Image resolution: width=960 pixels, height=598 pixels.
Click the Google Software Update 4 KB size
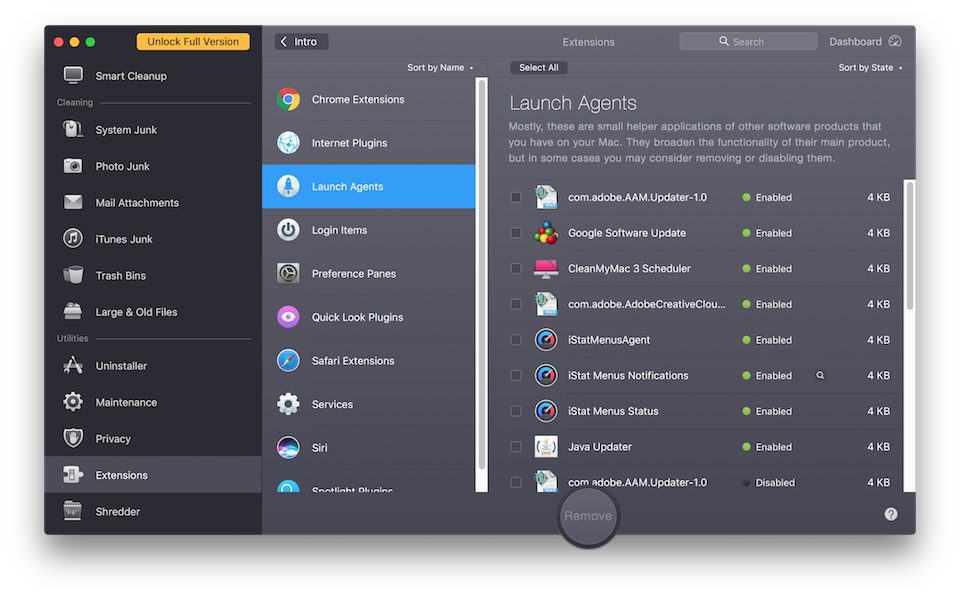(878, 233)
